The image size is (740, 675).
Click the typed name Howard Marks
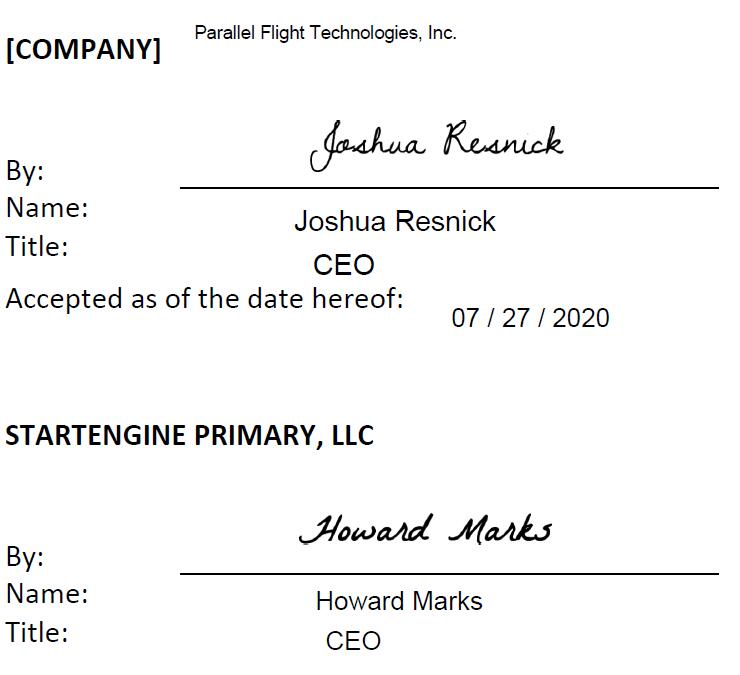tap(399, 601)
